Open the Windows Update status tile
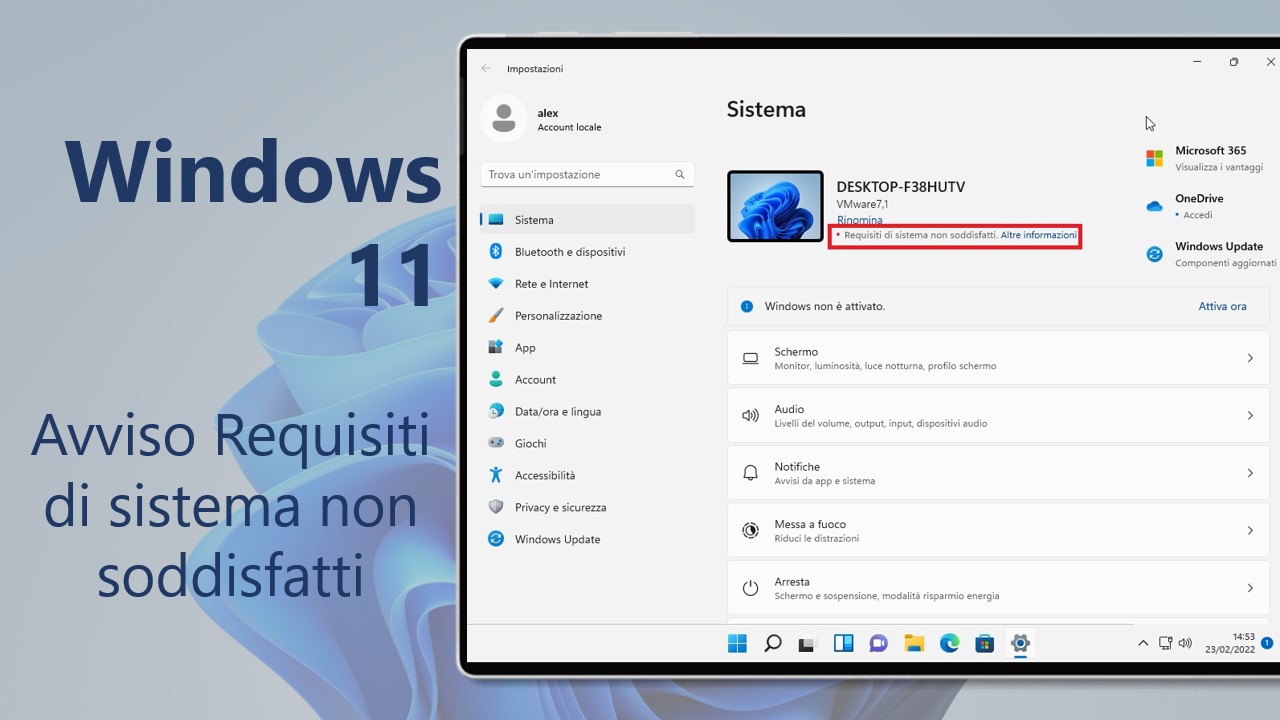Image resolution: width=1280 pixels, height=720 pixels. coord(1210,254)
